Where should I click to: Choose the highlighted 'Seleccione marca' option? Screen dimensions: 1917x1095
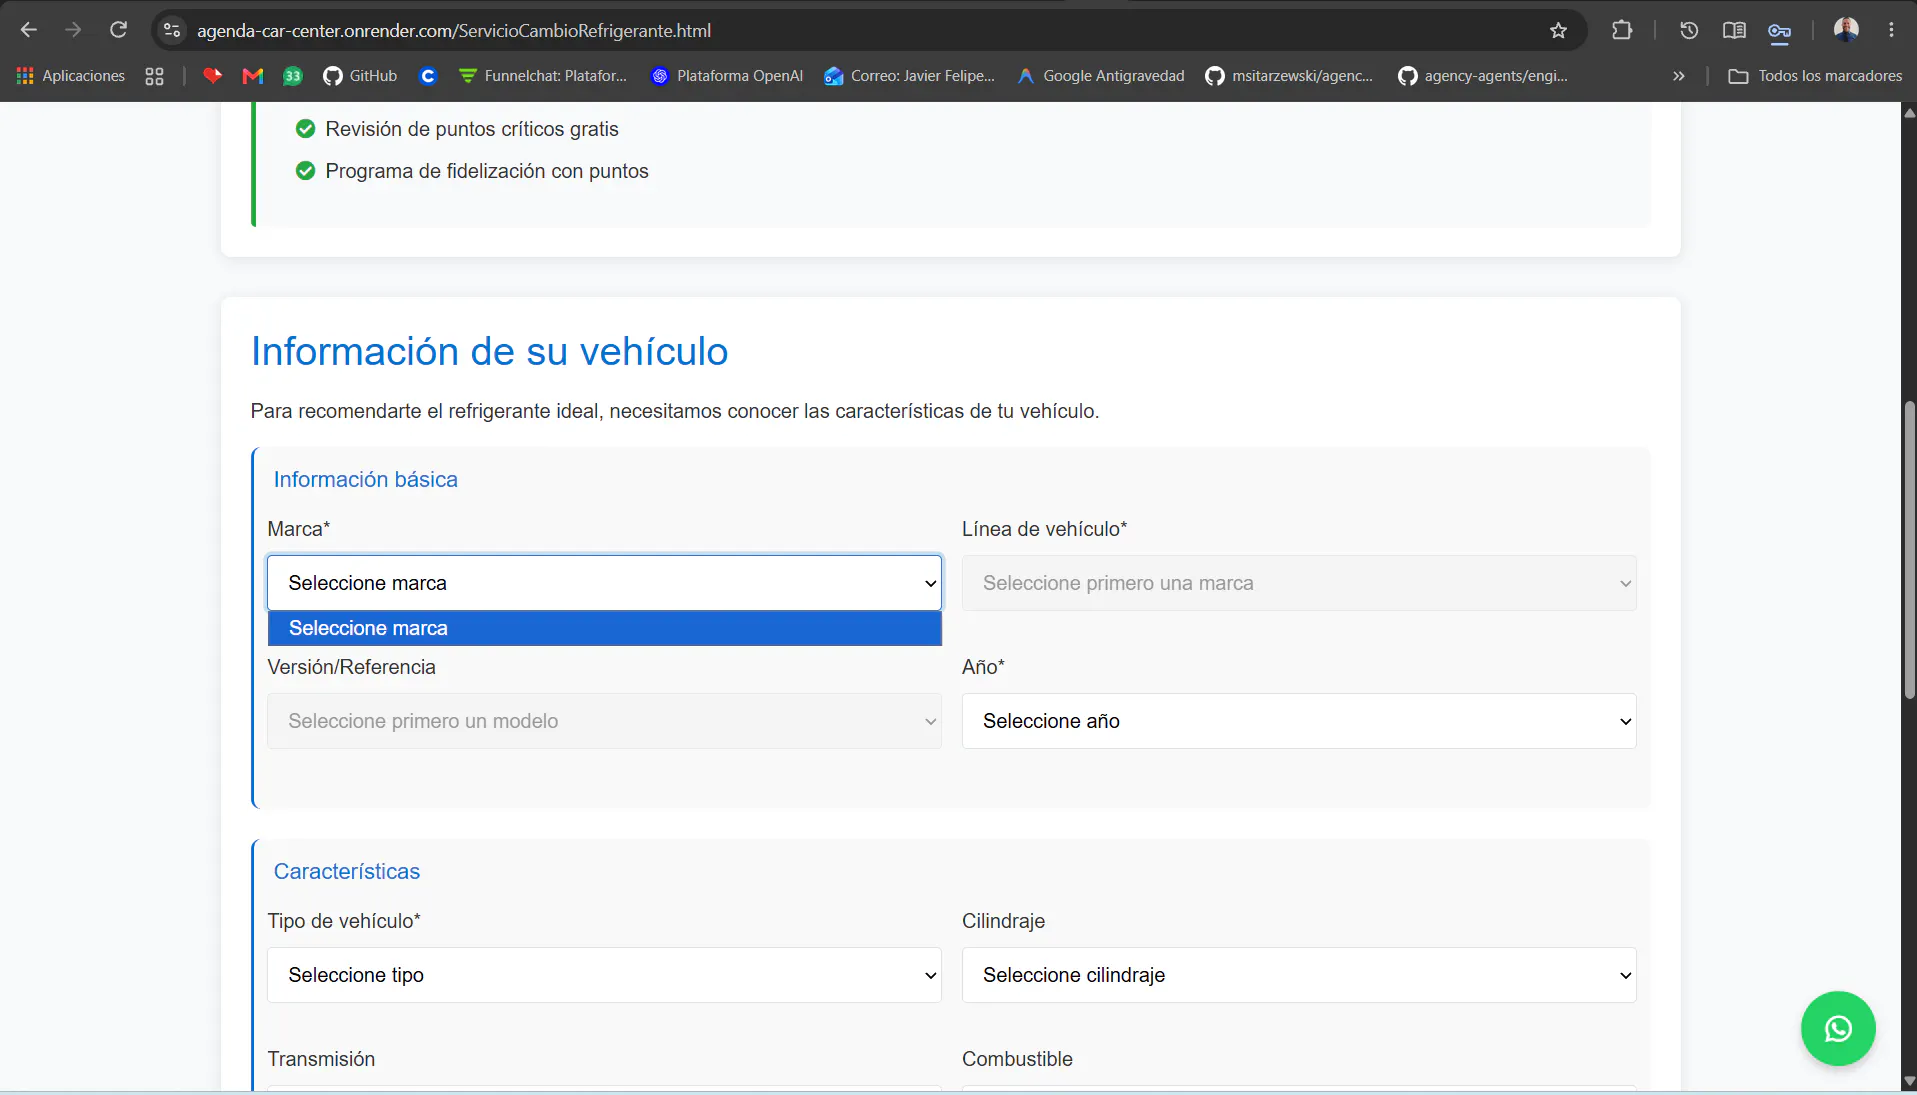(604, 628)
